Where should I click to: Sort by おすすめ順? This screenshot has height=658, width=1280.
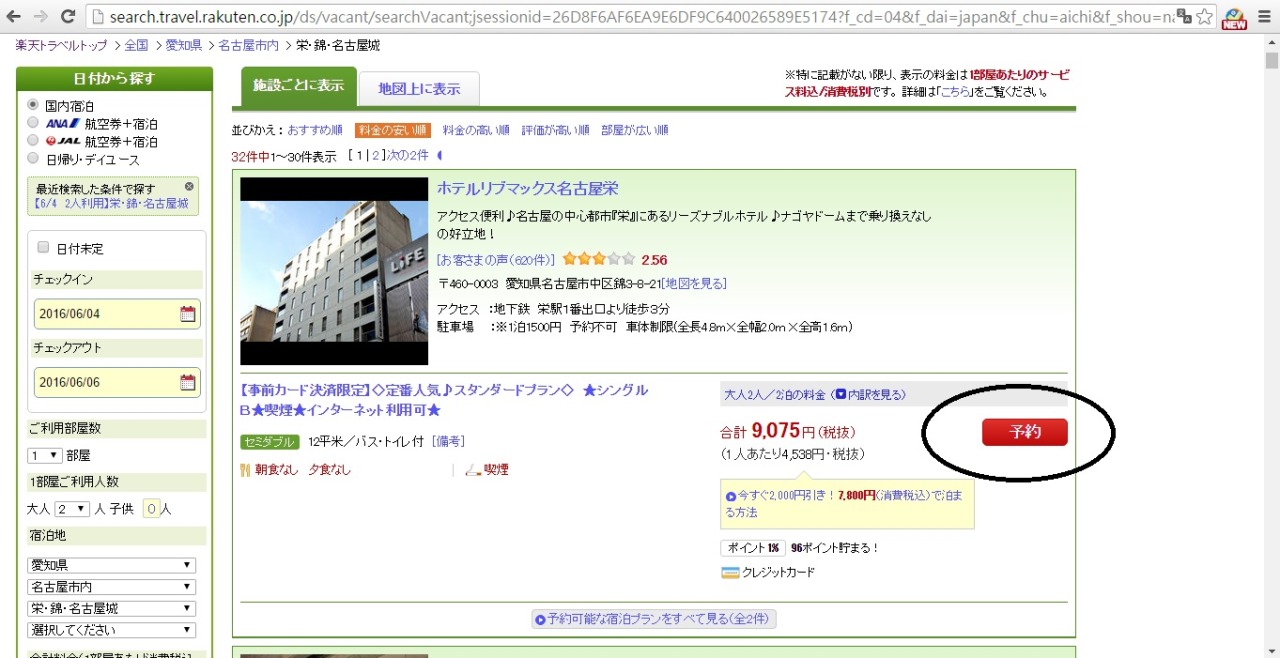[x=315, y=130]
